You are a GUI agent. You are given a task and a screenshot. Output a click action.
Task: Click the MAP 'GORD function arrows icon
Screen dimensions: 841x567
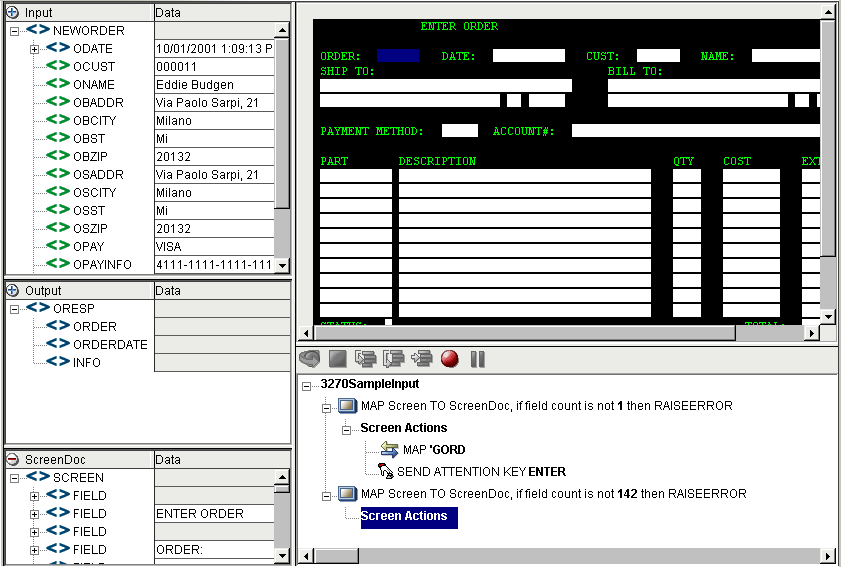coord(389,449)
